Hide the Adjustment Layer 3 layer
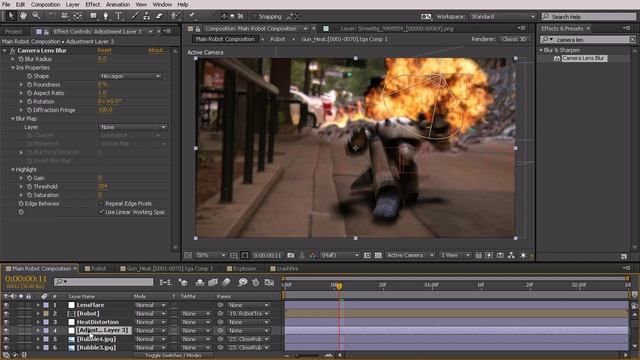640x360 pixels. pyautogui.click(x=6, y=331)
